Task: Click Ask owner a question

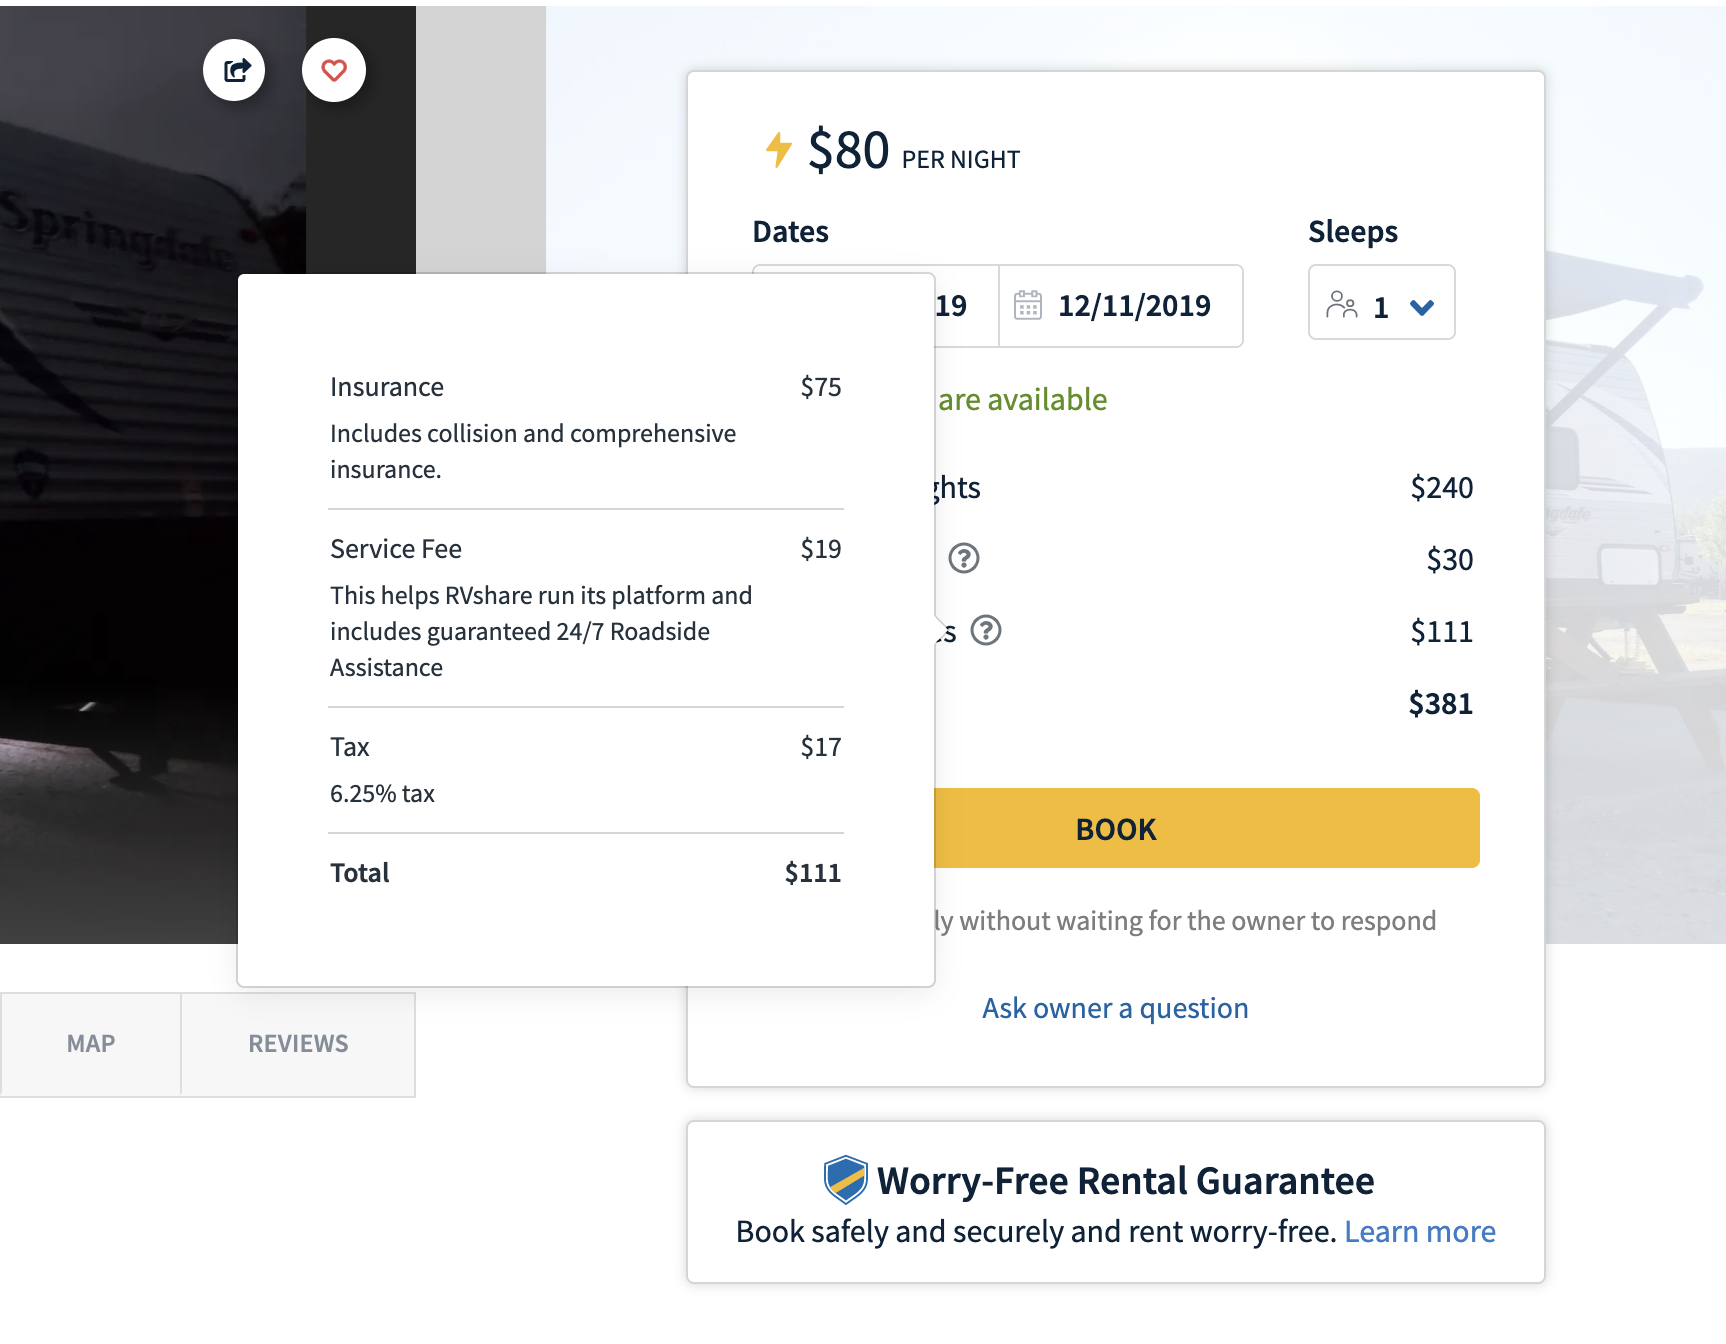Action: click(1114, 1007)
